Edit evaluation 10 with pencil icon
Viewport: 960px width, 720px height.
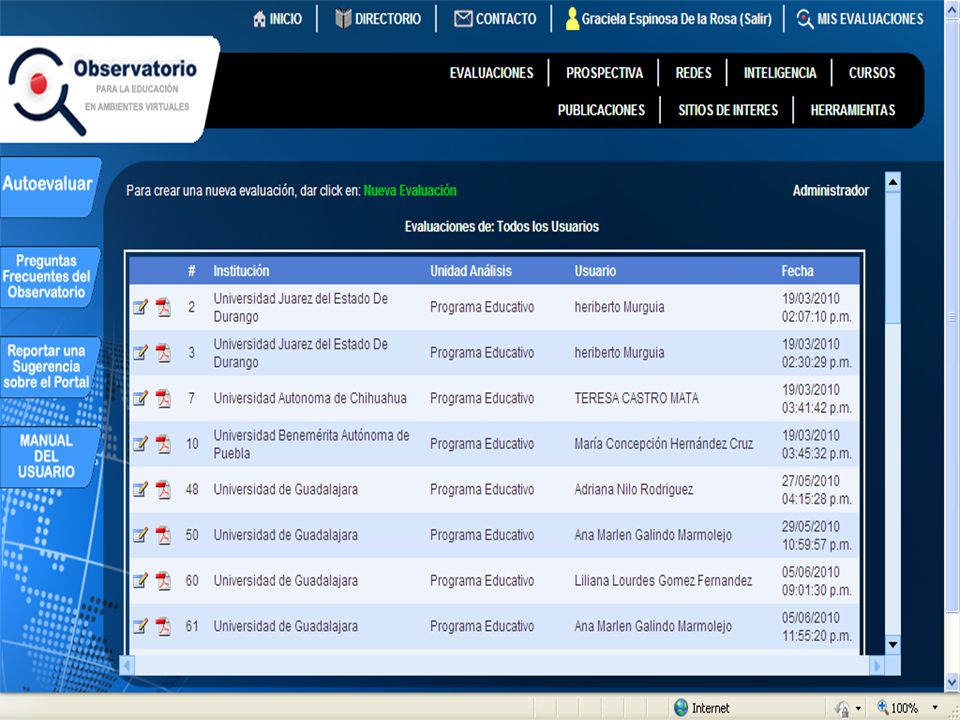click(140, 444)
